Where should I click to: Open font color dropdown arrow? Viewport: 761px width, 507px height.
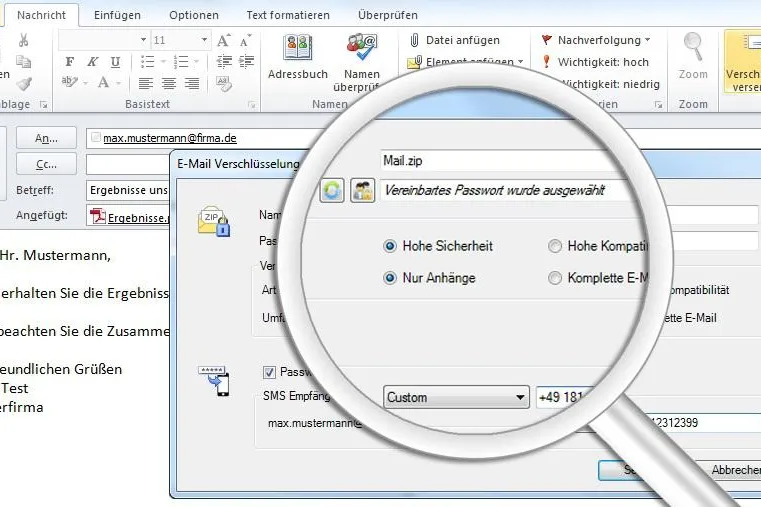coord(118,83)
